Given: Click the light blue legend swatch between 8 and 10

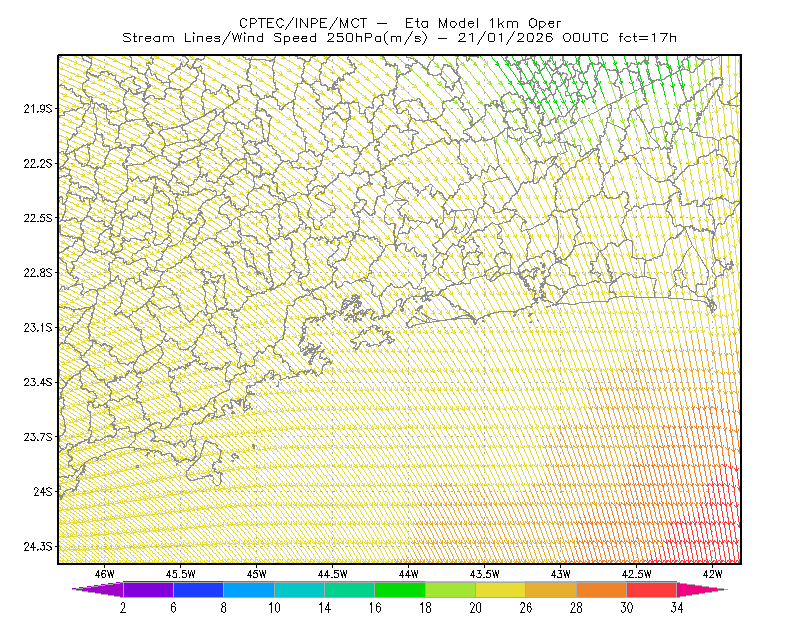Looking at the screenshot, I should (248, 589).
